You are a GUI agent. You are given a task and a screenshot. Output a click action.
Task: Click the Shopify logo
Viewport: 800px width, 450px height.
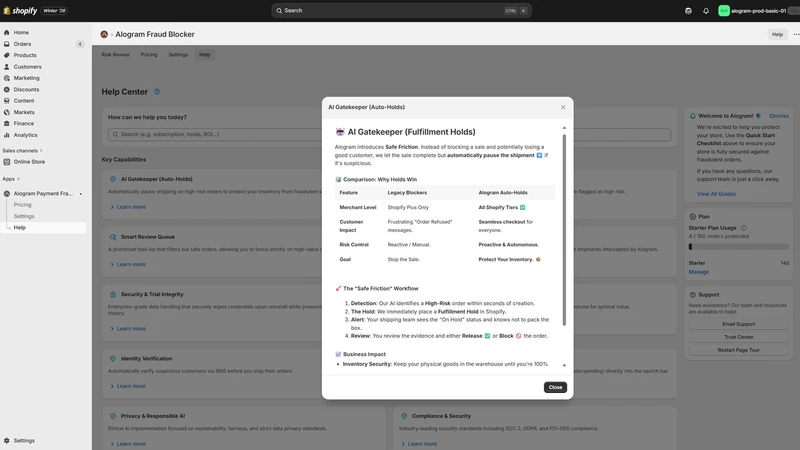tap(20, 11)
